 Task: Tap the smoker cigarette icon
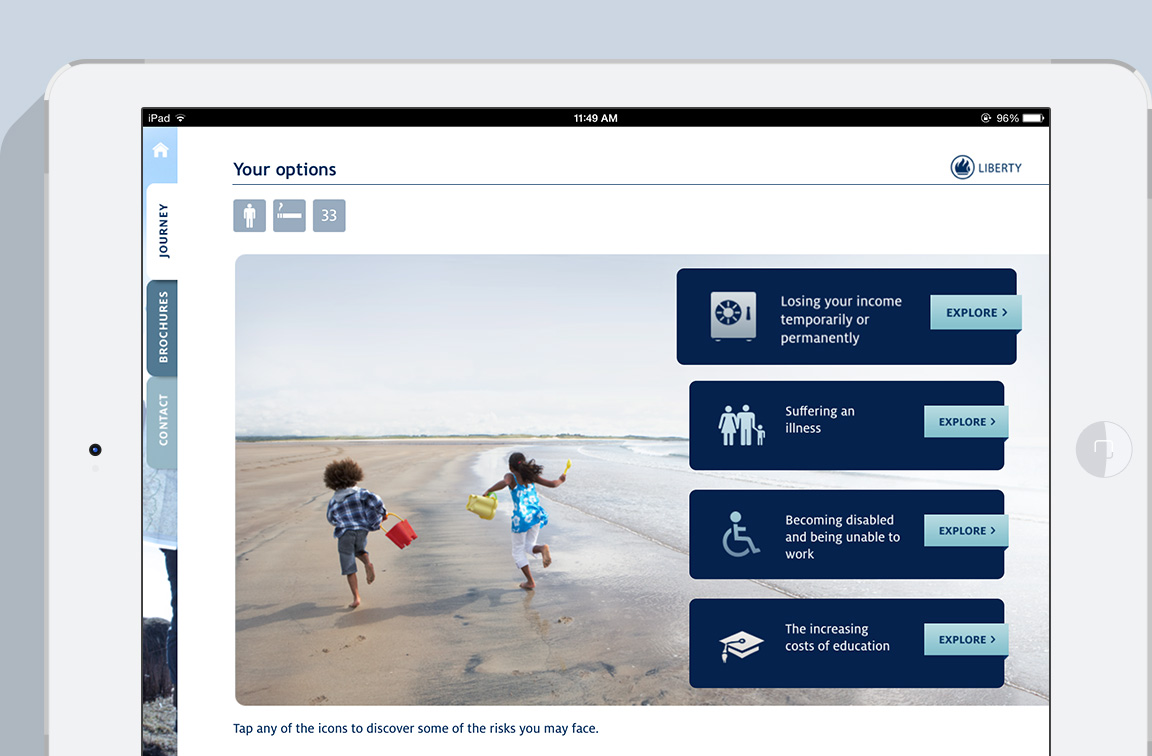coord(289,216)
